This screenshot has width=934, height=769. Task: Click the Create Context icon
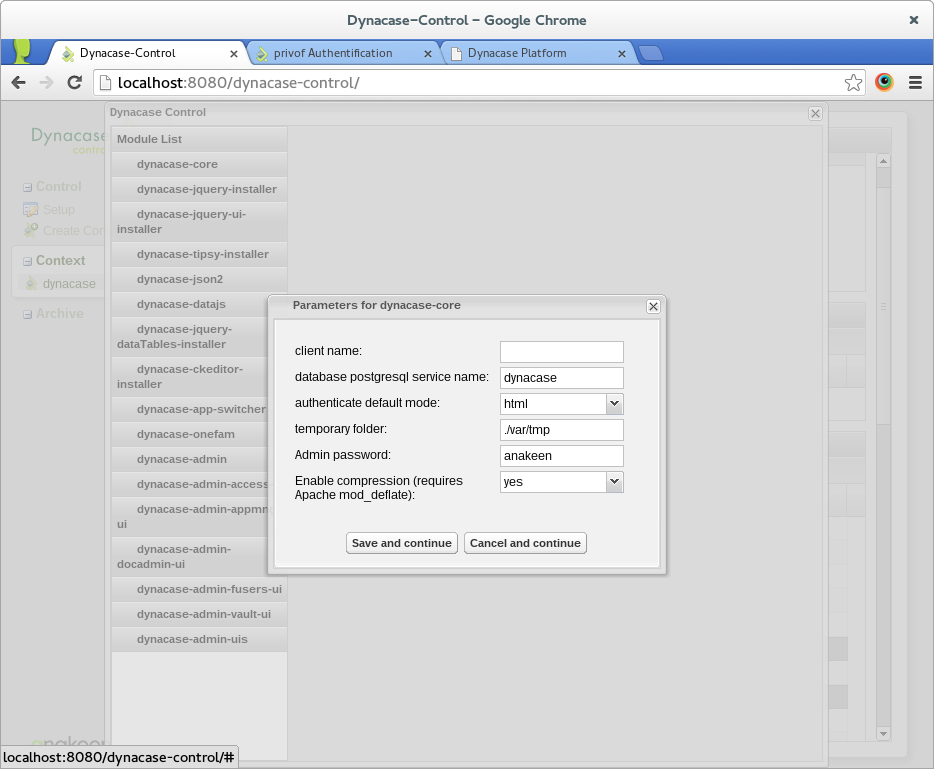coord(30,230)
